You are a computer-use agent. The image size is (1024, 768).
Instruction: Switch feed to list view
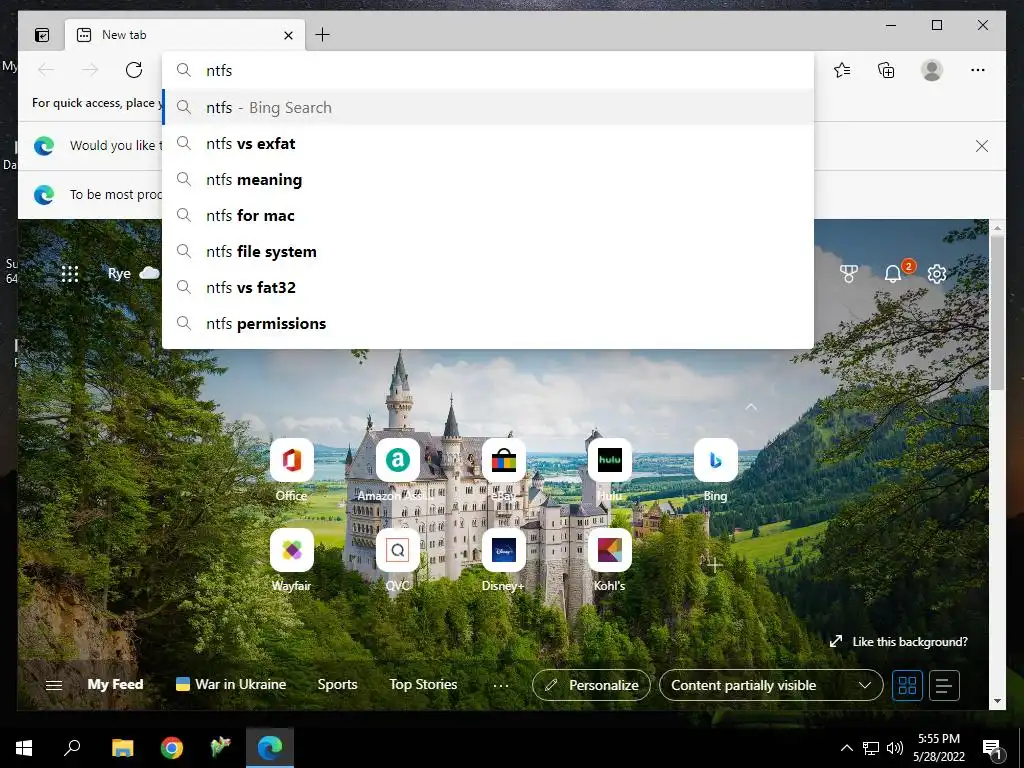click(944, 685)
